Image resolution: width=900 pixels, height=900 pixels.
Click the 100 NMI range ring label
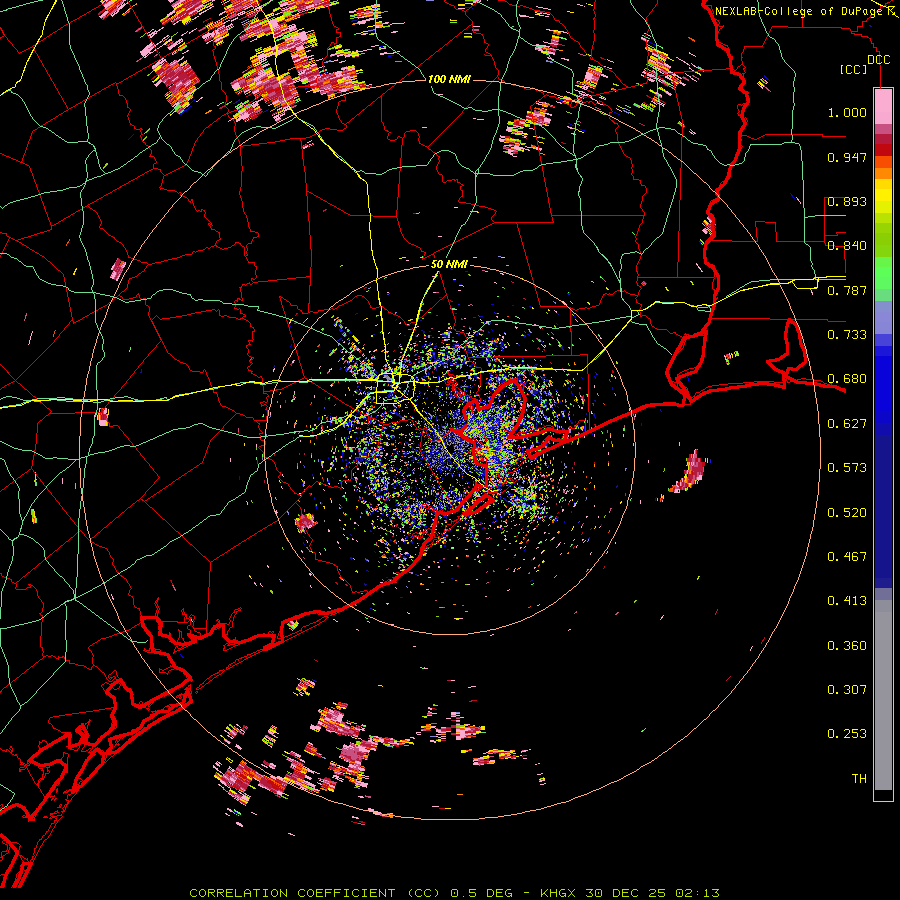[449, 79]
